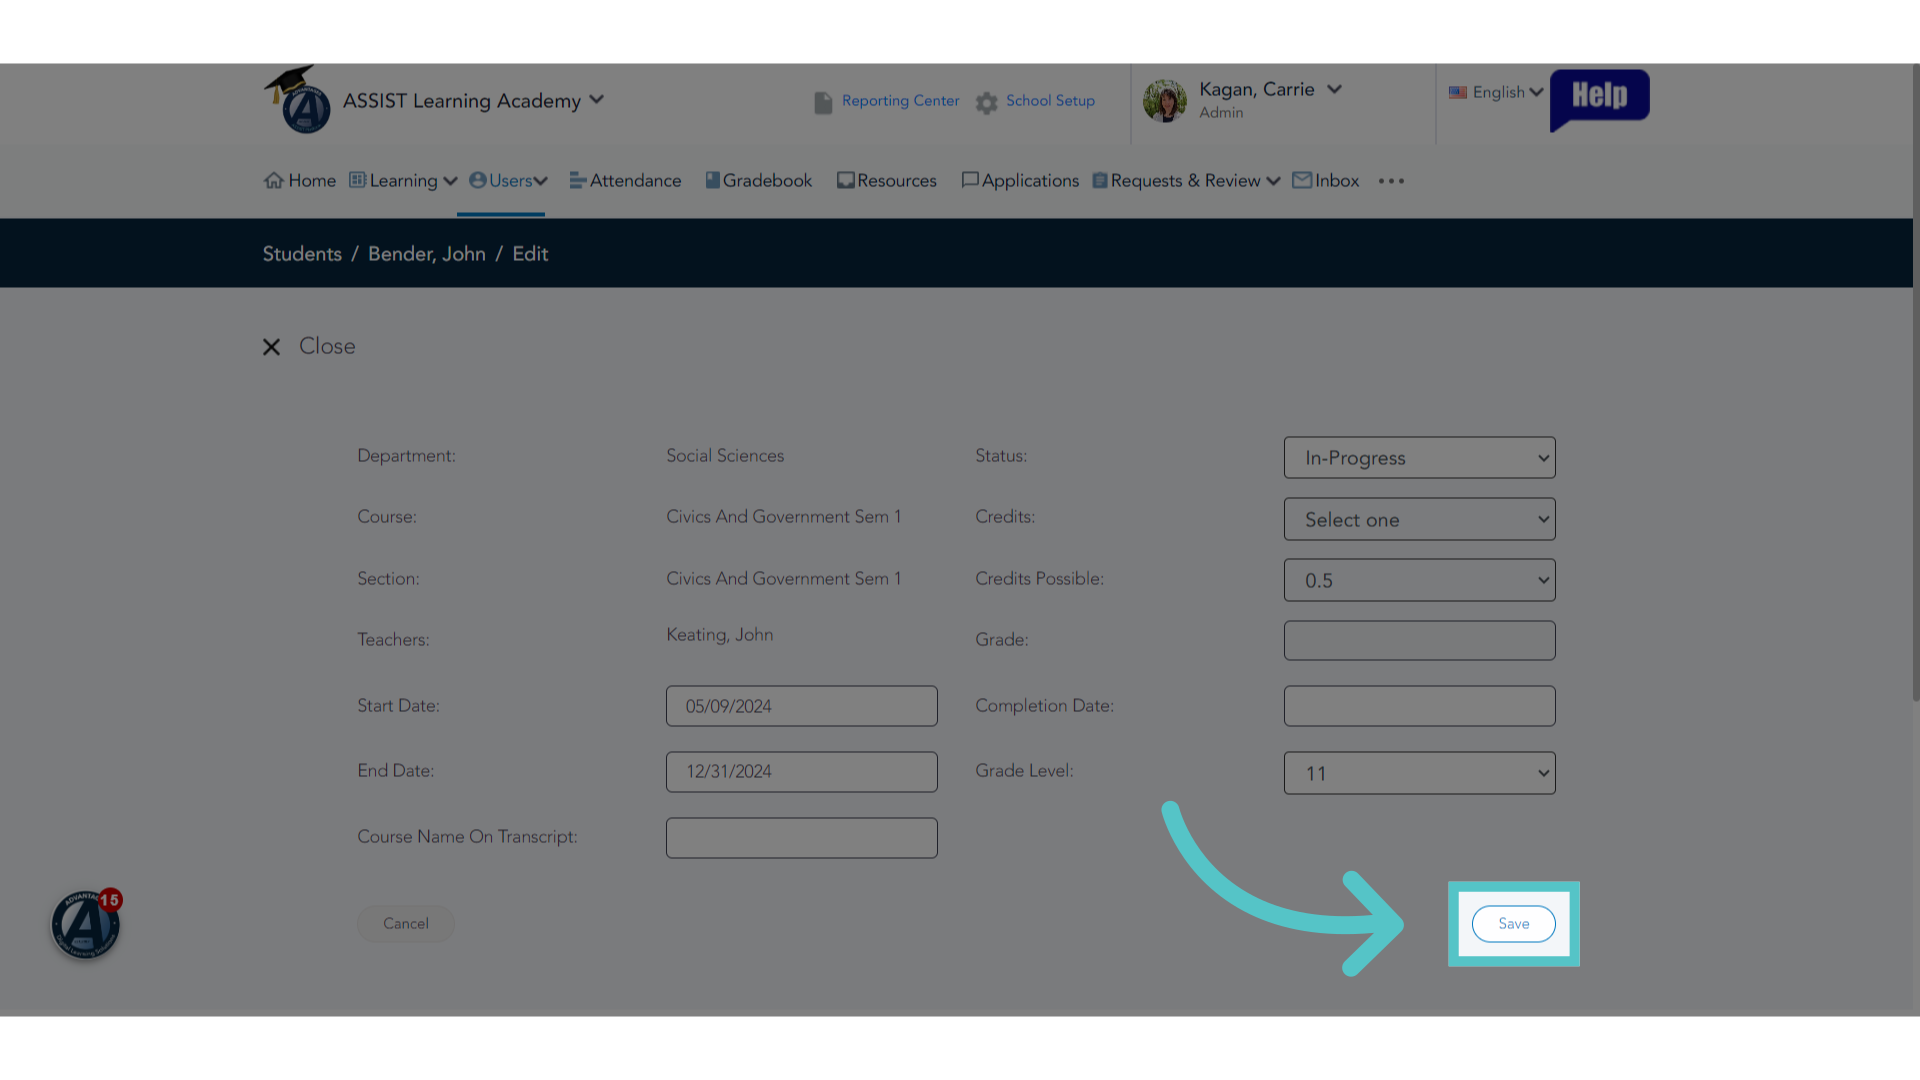This screenshot has width=1920, height=1080.
Task: Open the Grade Level dropdown showing 11
Action: click(1419, 773)
